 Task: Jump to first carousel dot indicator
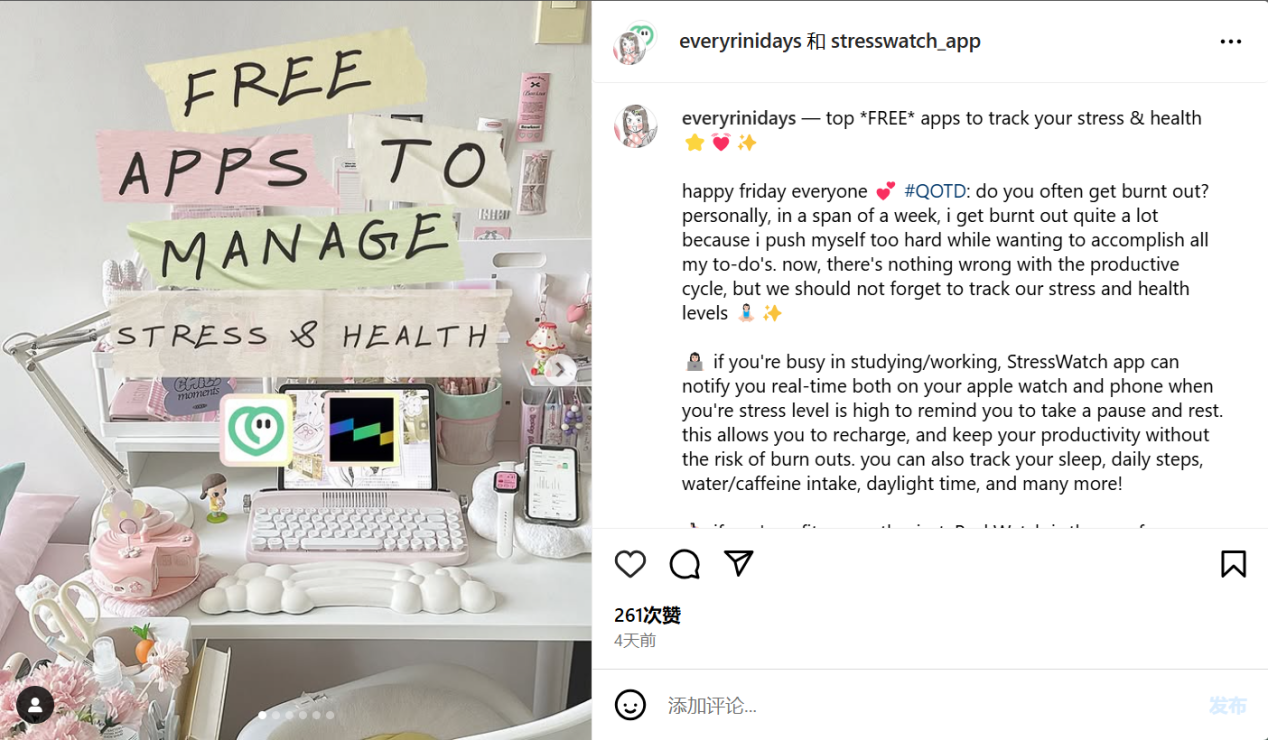(x=263, y=715)
